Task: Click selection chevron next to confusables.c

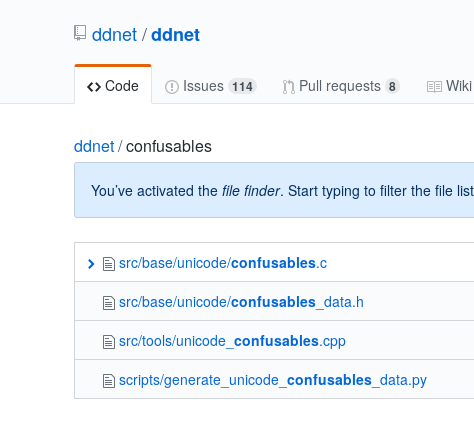Action: tap(91, 264)
